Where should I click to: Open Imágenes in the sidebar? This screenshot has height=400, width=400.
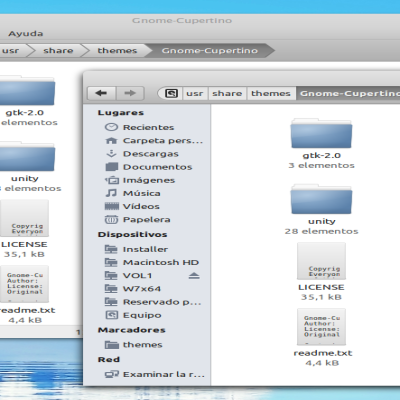coord(149,180)
